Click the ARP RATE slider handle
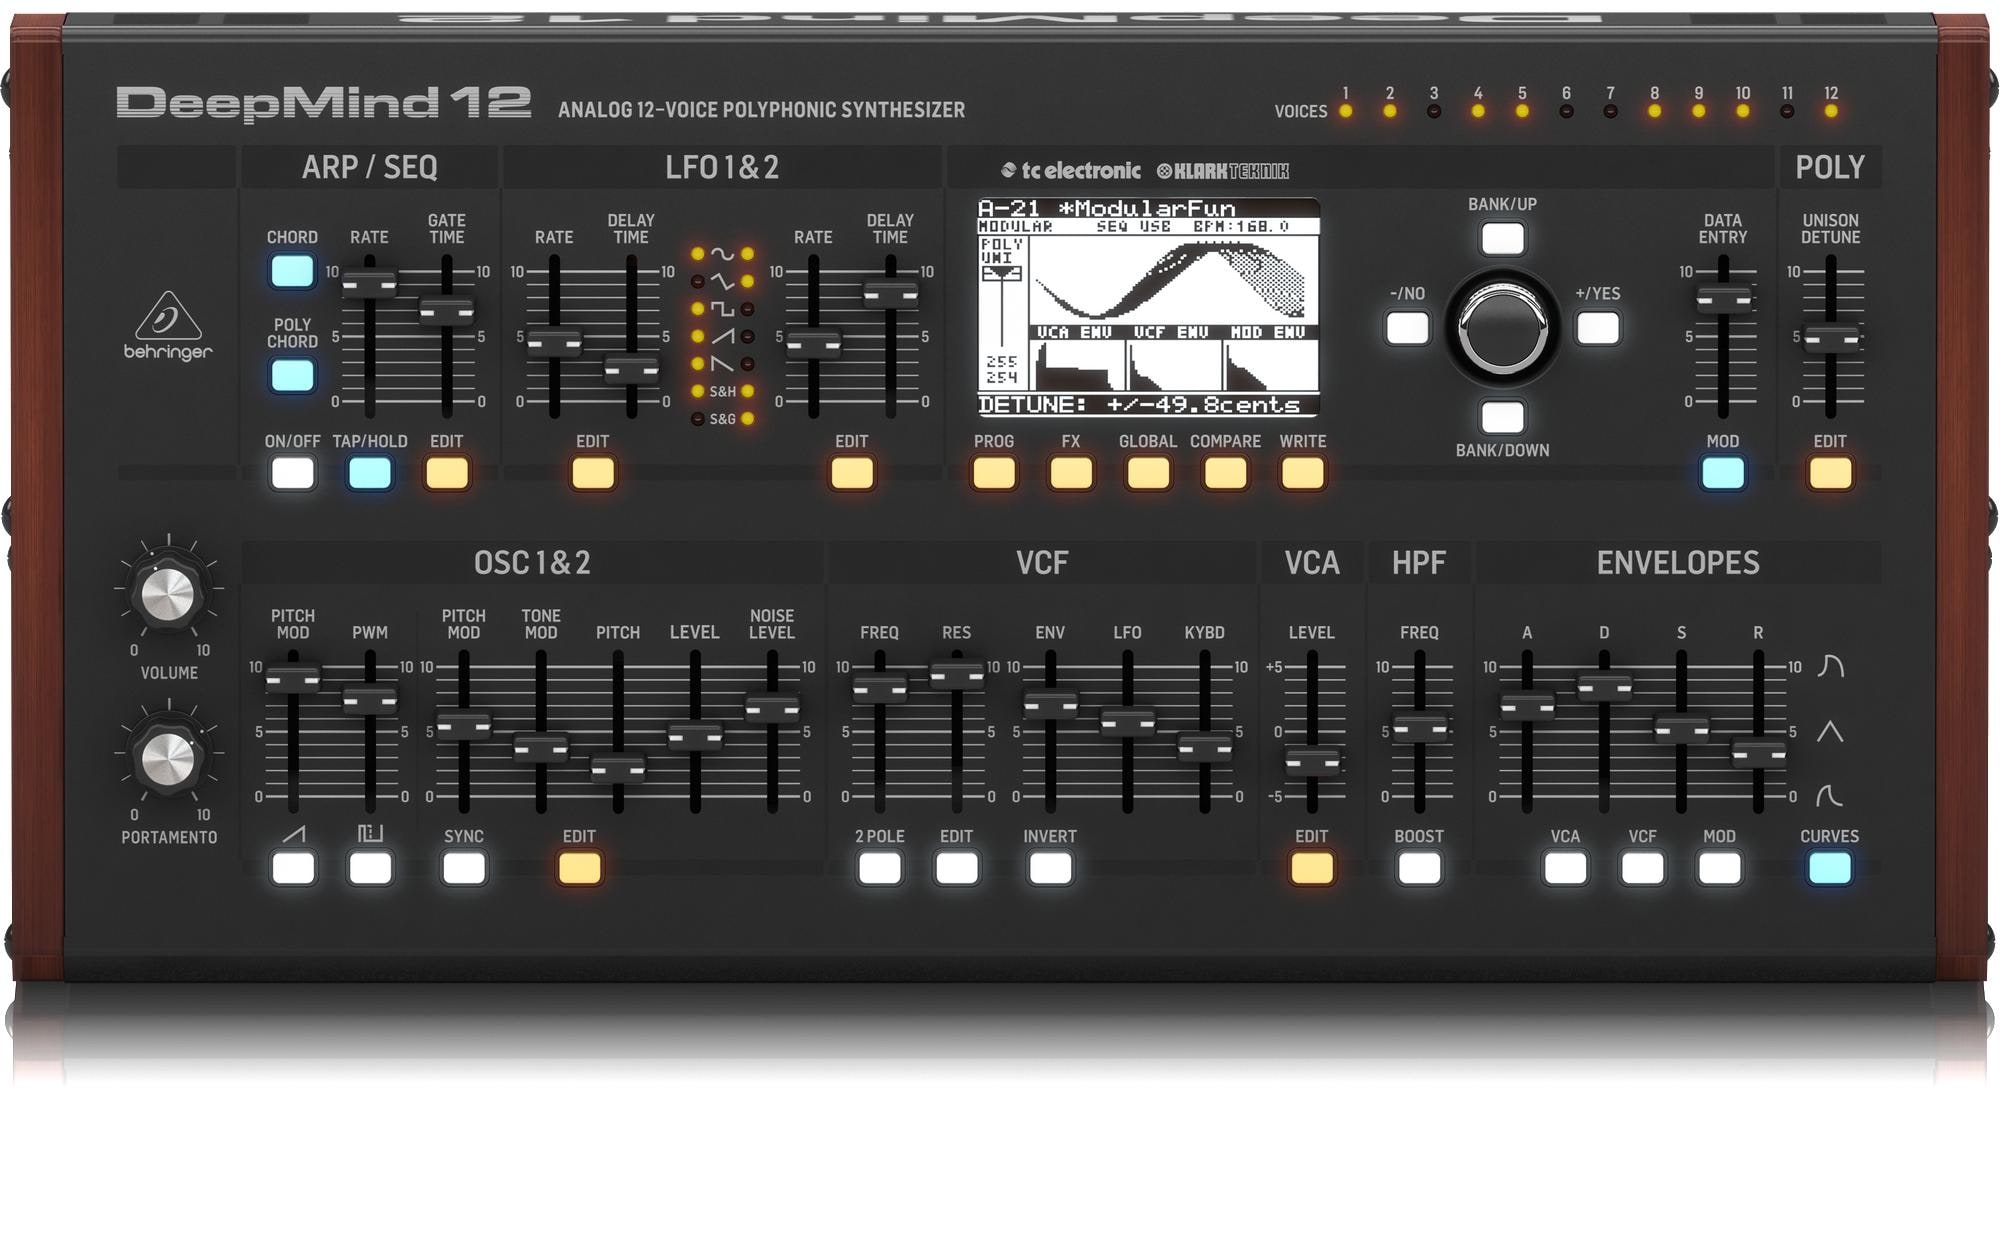The image size is (2000, 1258). tap(370, 284)
